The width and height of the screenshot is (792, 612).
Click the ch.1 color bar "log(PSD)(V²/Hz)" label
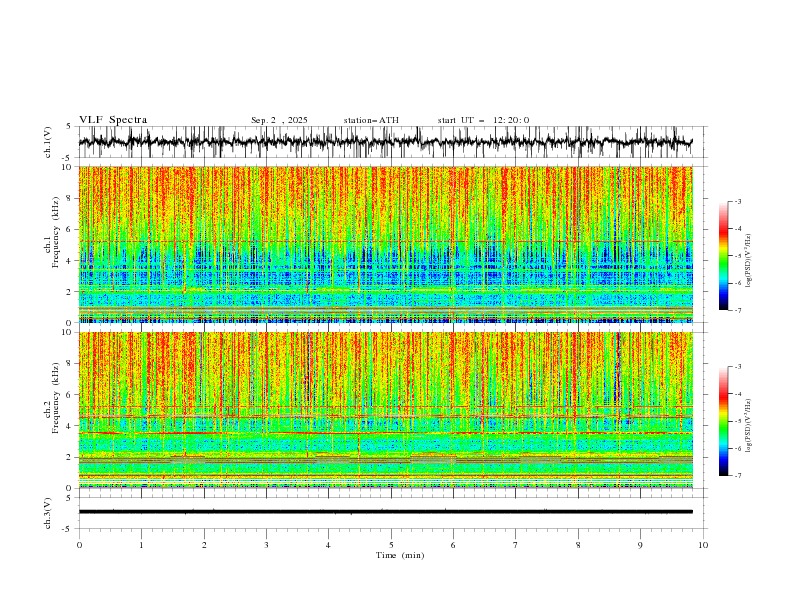pyautogui.click(x=748, y=260)
